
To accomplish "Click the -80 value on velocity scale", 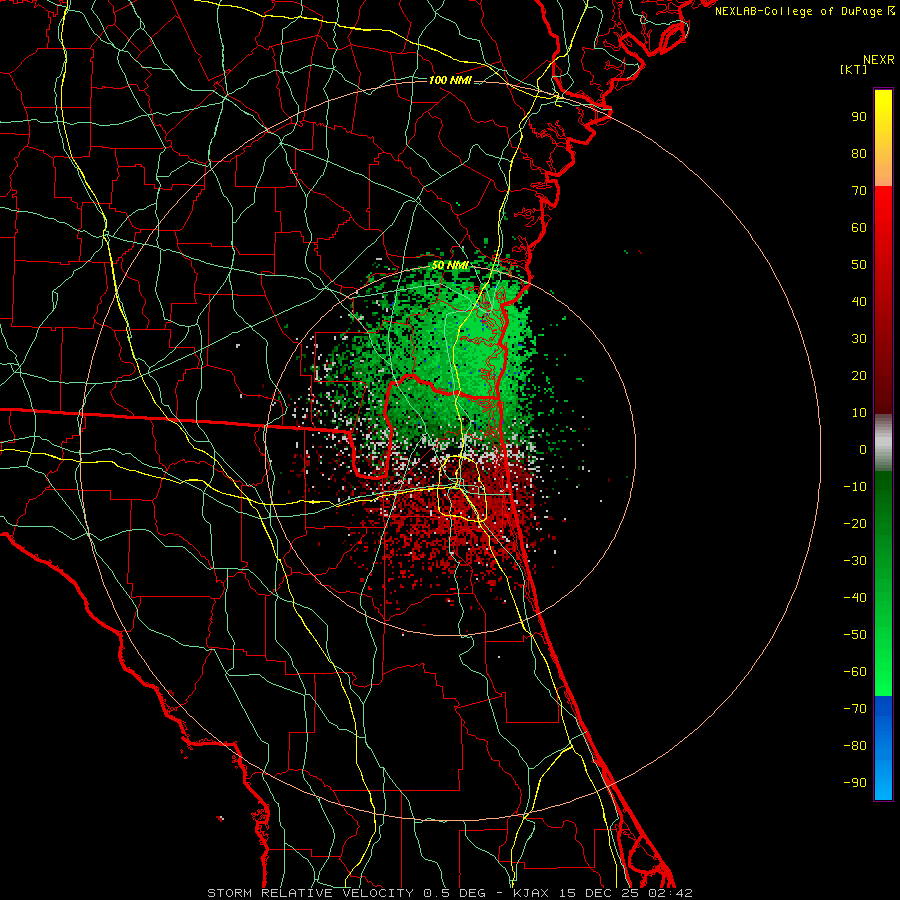I will pos(855,746).
